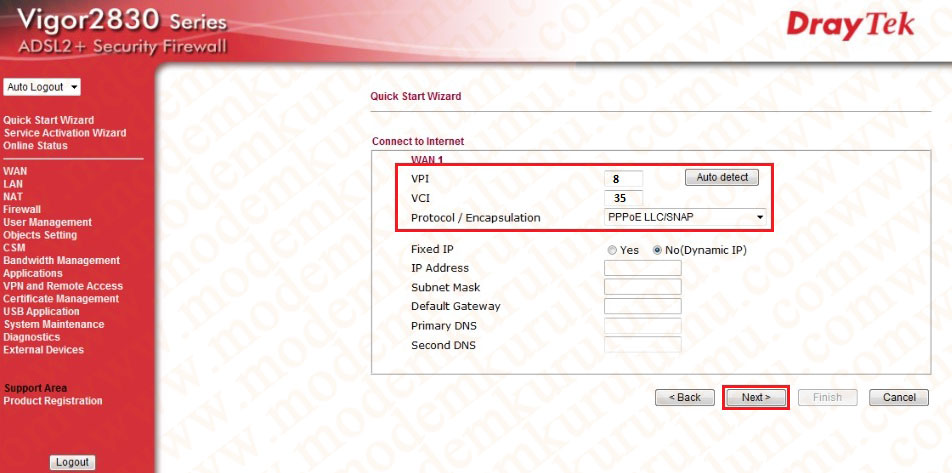The height and width of the screenshot is (473, 952).
Task: Open VPN and Remote Access menu
Action: pyautogui.click(x=63, y=286)
